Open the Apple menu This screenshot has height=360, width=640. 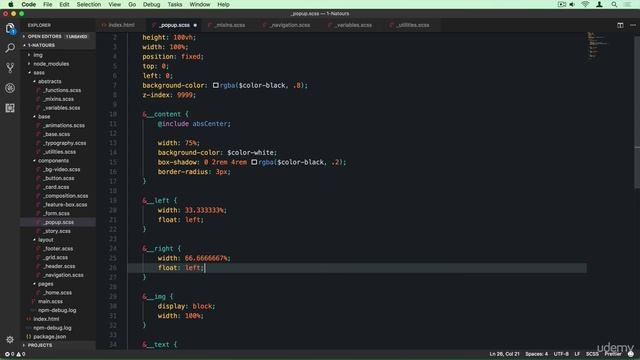point(11,4)
